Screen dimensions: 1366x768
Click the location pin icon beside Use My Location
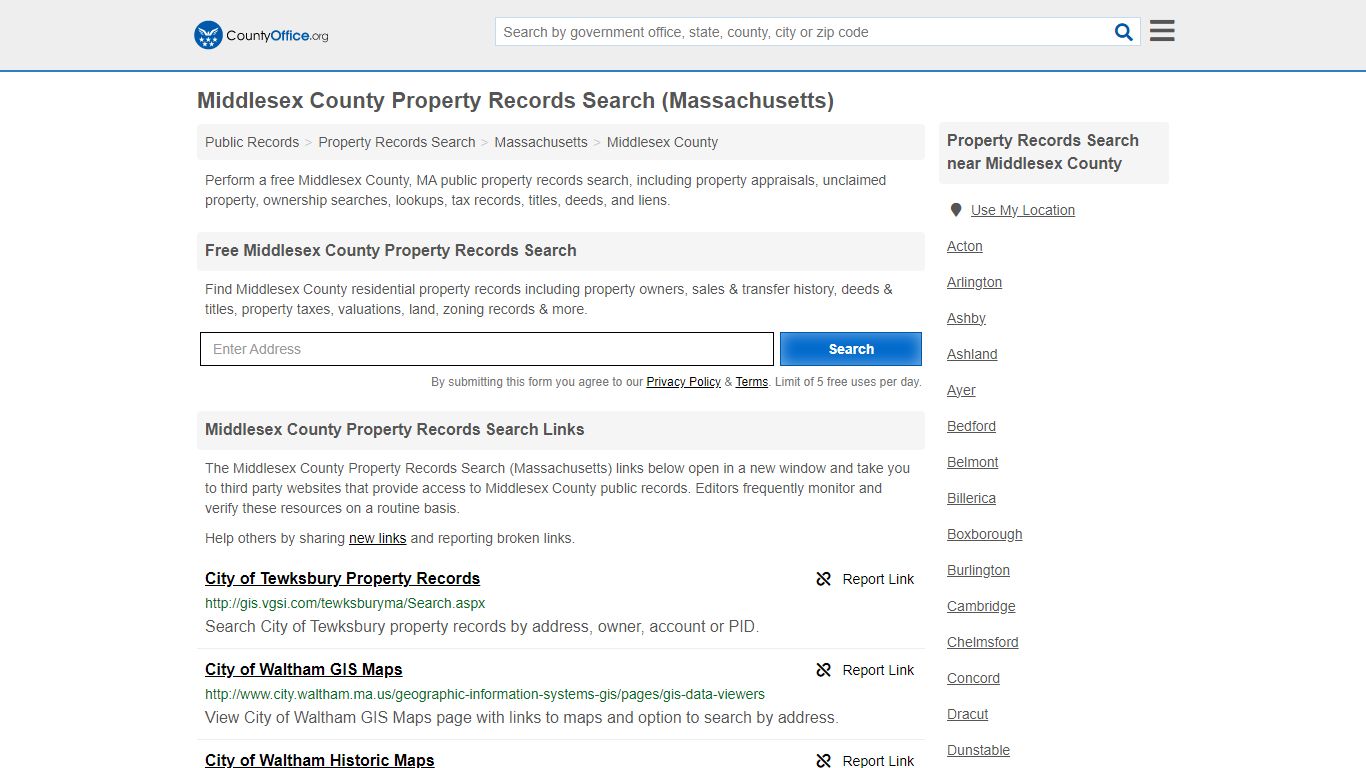pos(955,210)
